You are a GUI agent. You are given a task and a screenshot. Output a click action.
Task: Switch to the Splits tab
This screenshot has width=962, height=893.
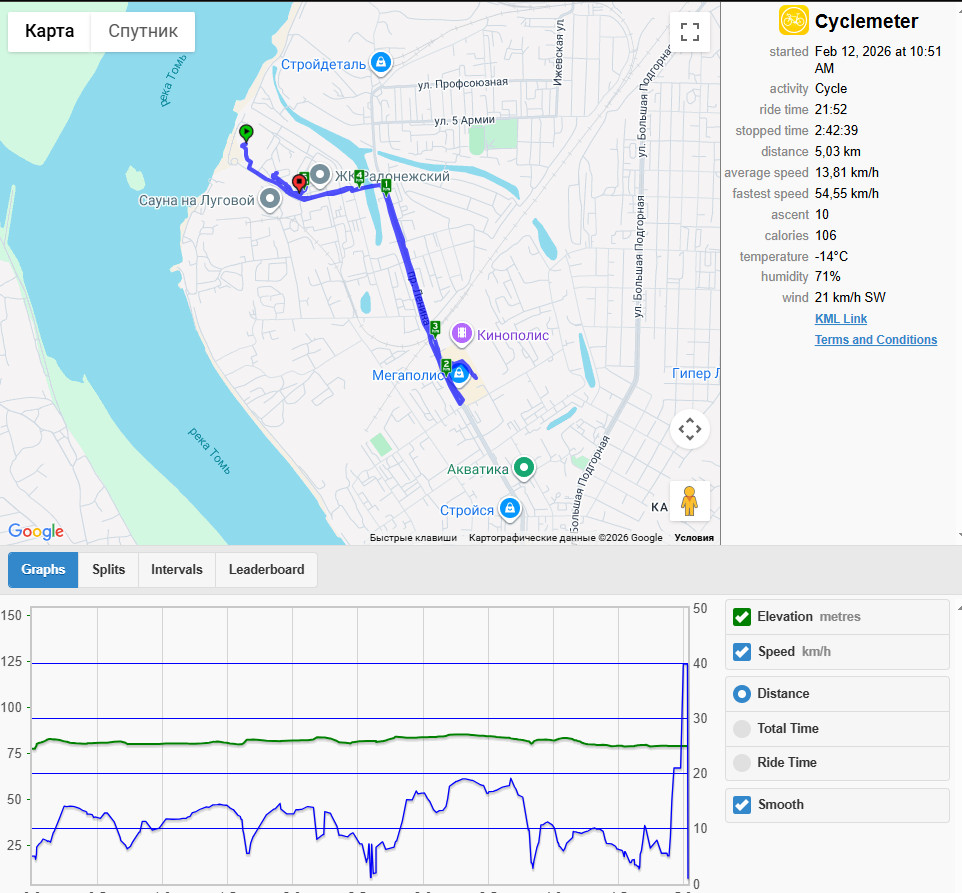tap(109, 570)
